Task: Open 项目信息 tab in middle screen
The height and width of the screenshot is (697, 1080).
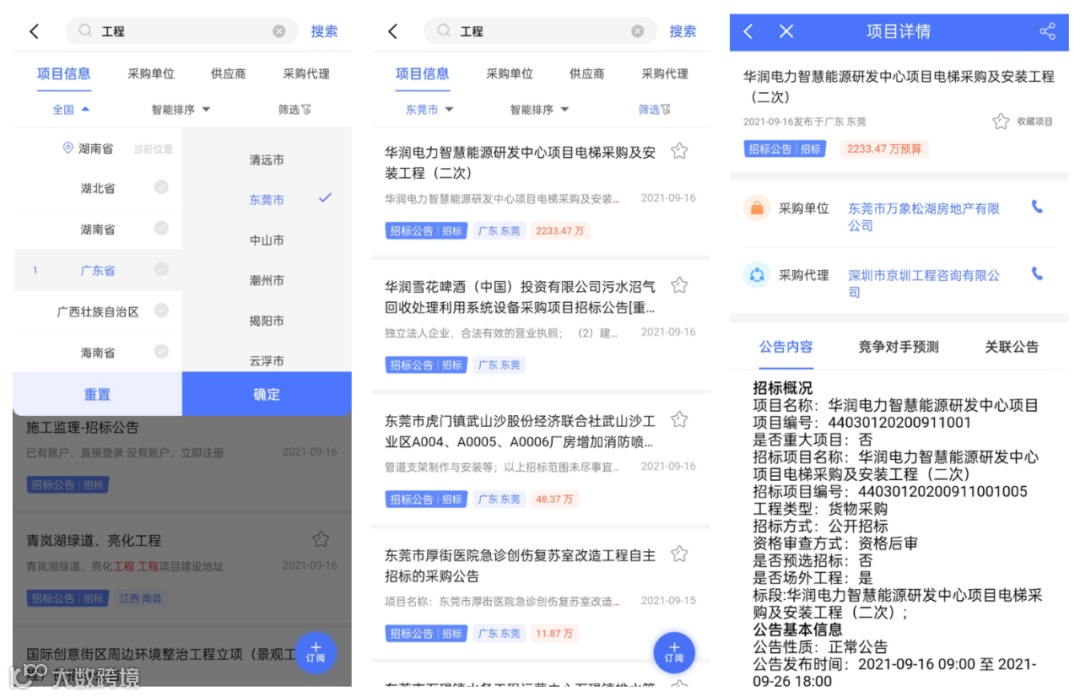Action: [422, 74]
